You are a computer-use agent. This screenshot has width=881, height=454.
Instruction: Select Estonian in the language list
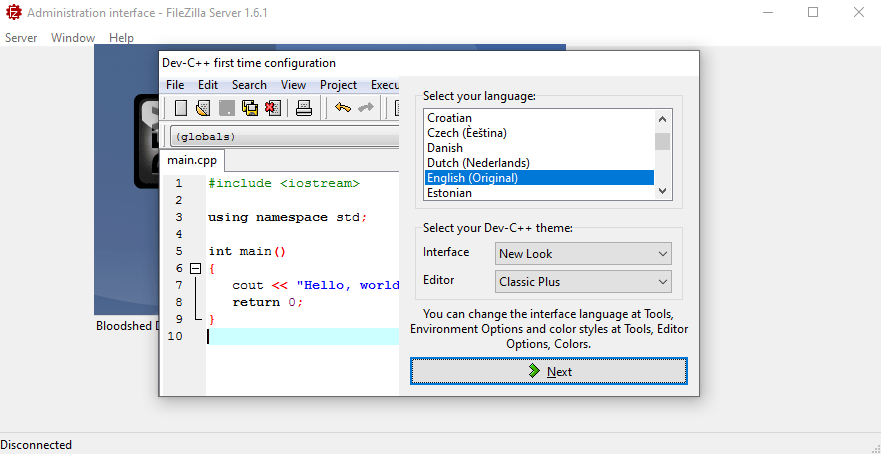(x=539, y=193)
